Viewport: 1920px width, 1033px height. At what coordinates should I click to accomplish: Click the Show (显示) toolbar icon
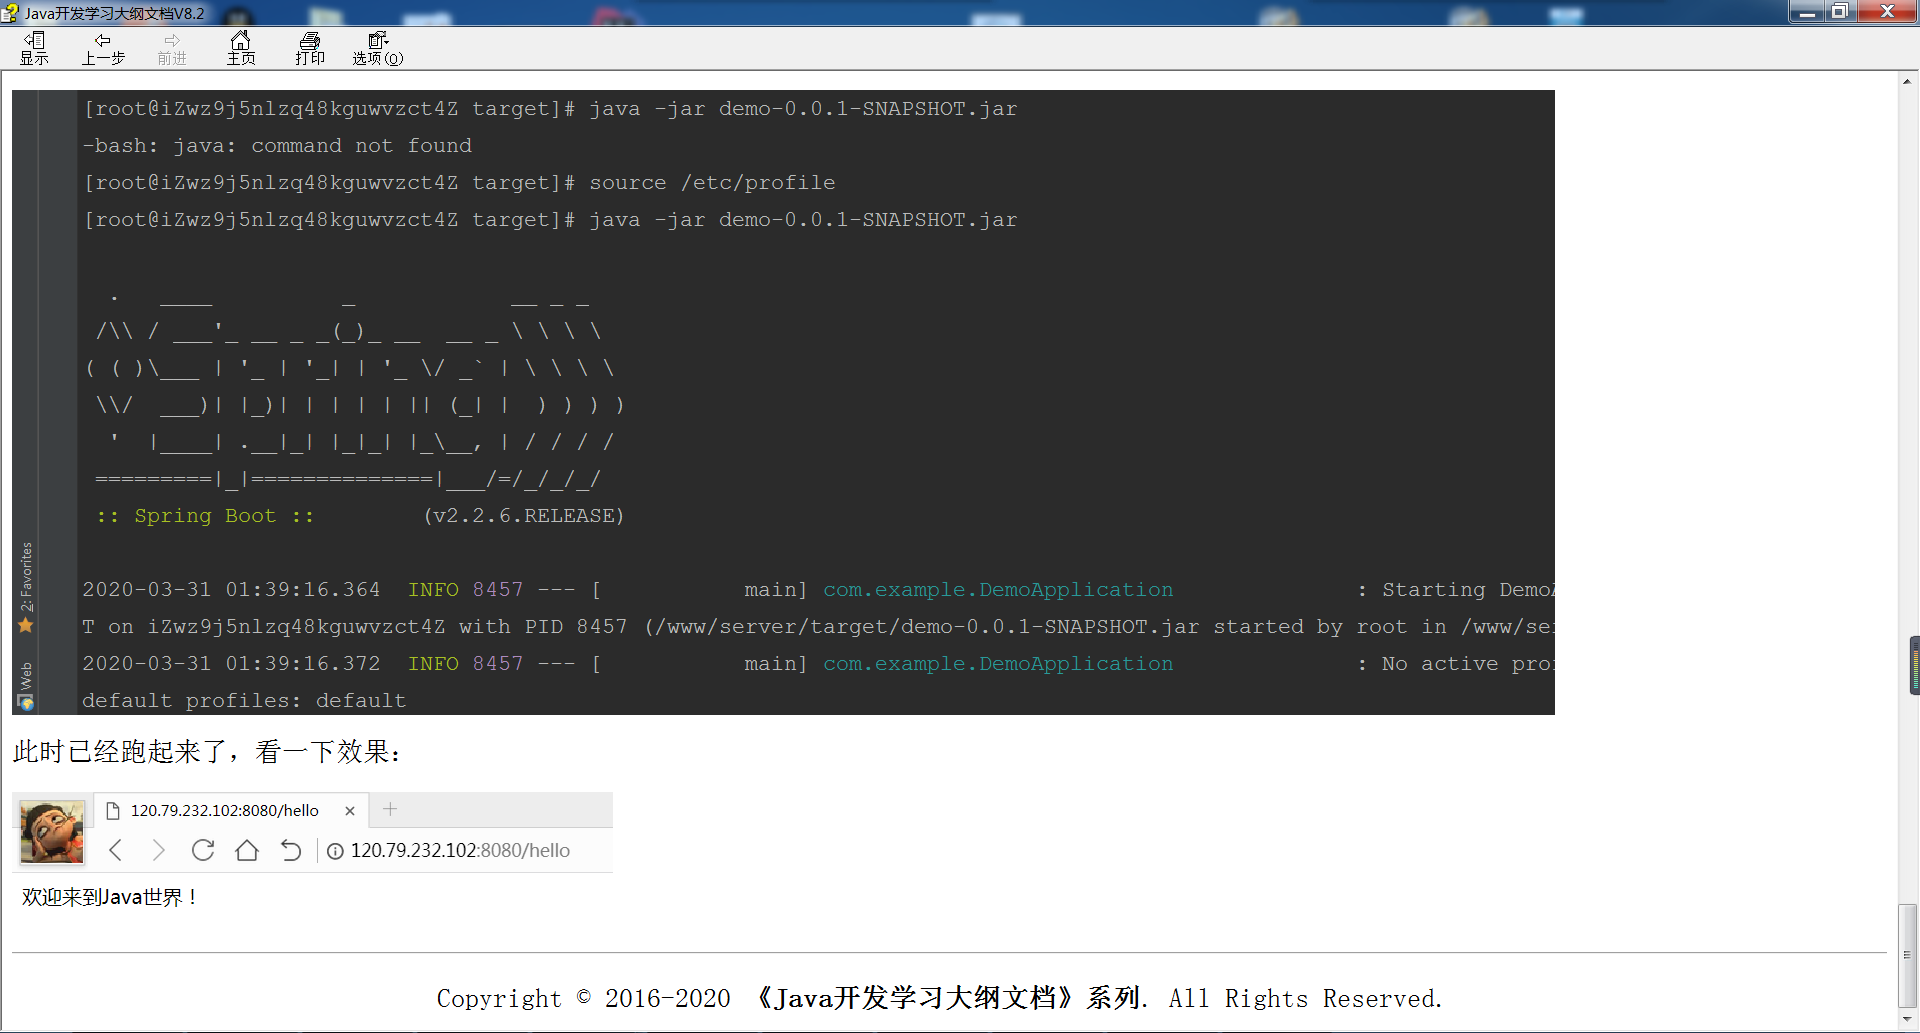click(35, 48)
